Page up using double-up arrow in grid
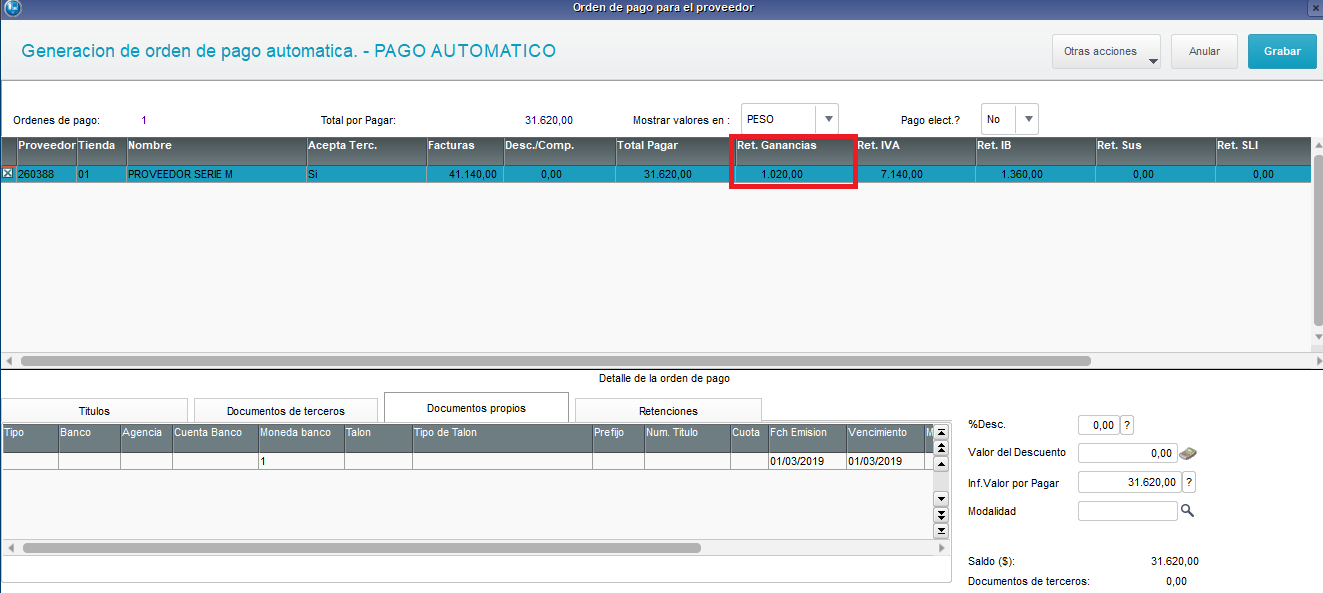Screen dimensions: 1323x593 click(941, 449)
